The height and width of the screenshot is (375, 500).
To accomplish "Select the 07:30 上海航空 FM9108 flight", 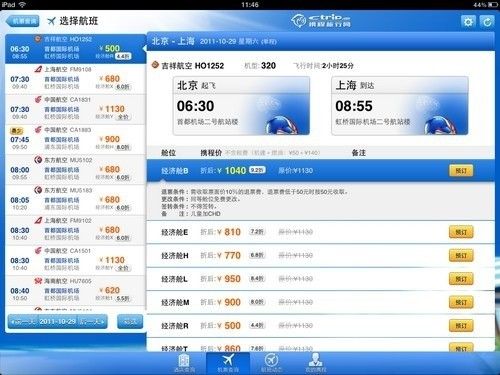I will (76, 79).
